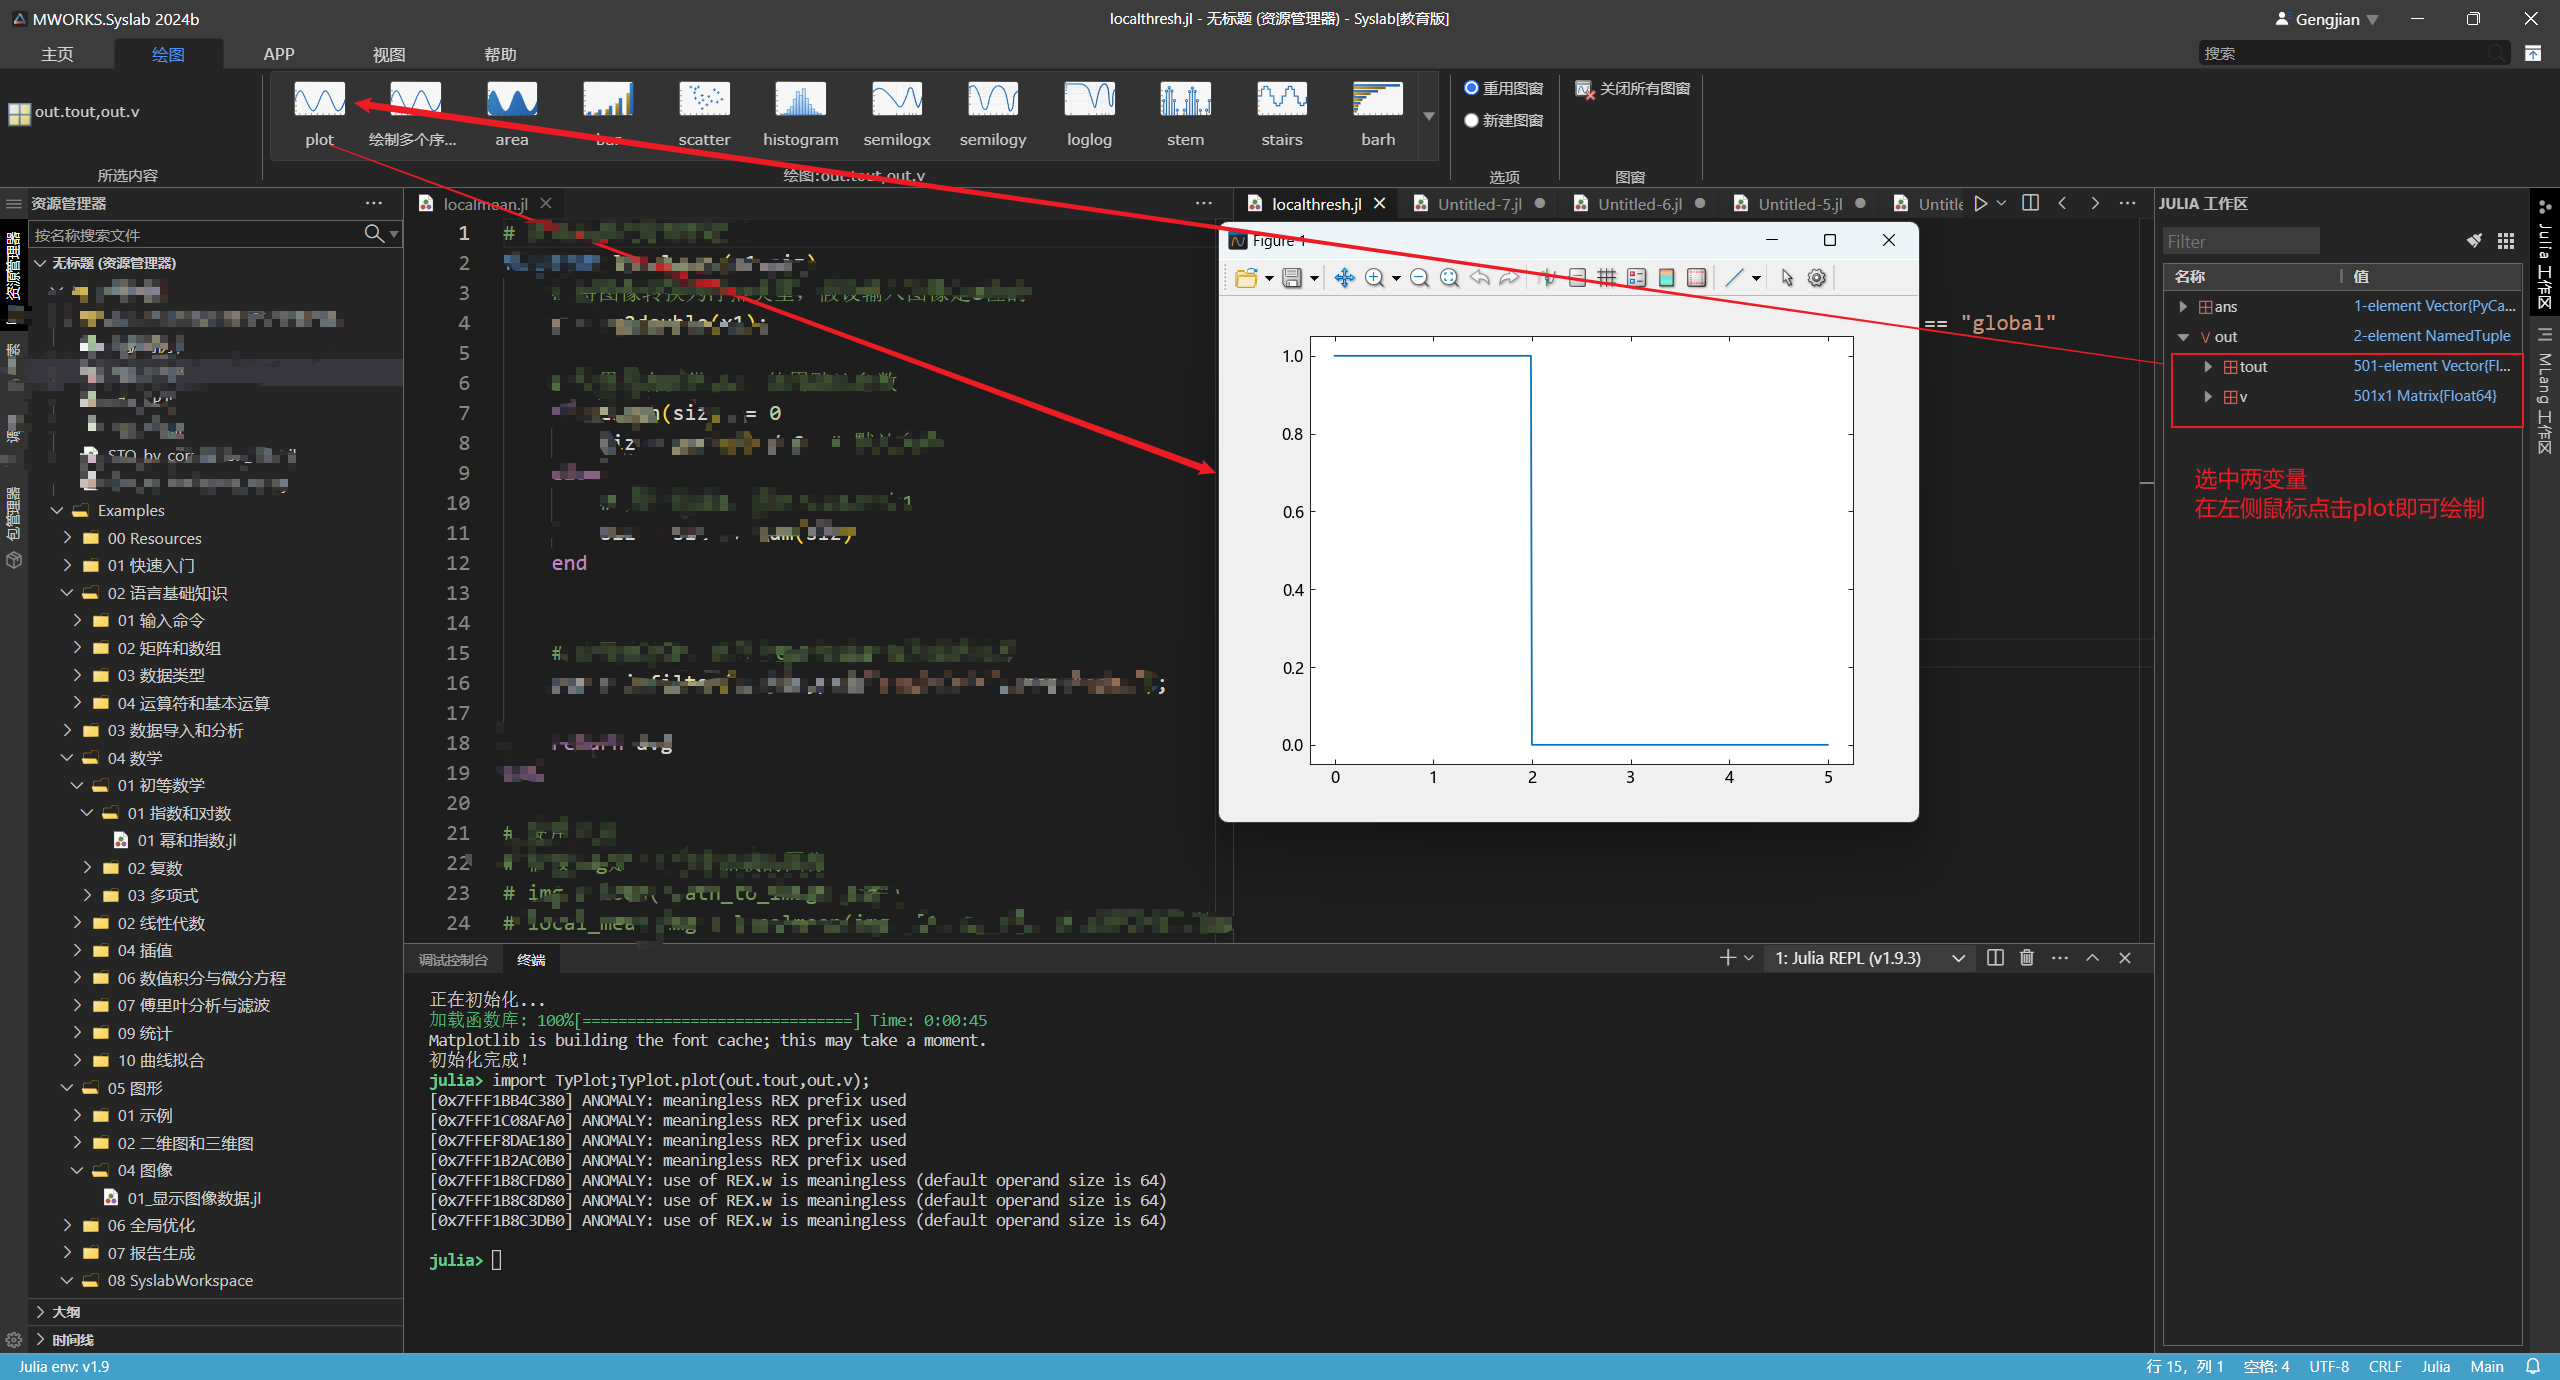The height and width of the screenshot is (1380, 2560).
Task: Collapse the Examples folder
Action: pos(57,510)
